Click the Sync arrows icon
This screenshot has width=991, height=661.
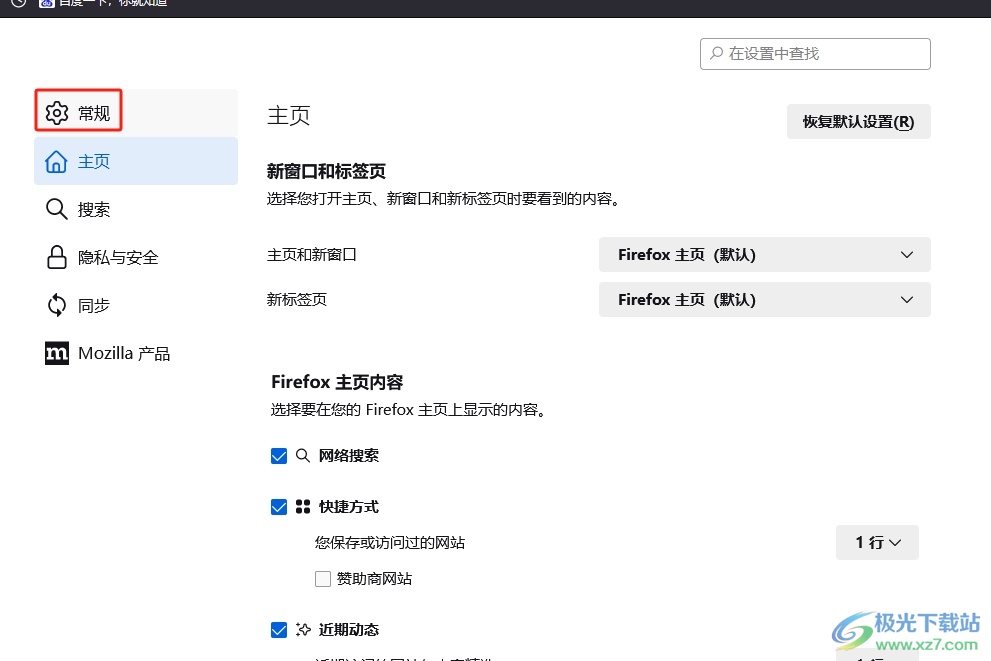tap(57, 306)
